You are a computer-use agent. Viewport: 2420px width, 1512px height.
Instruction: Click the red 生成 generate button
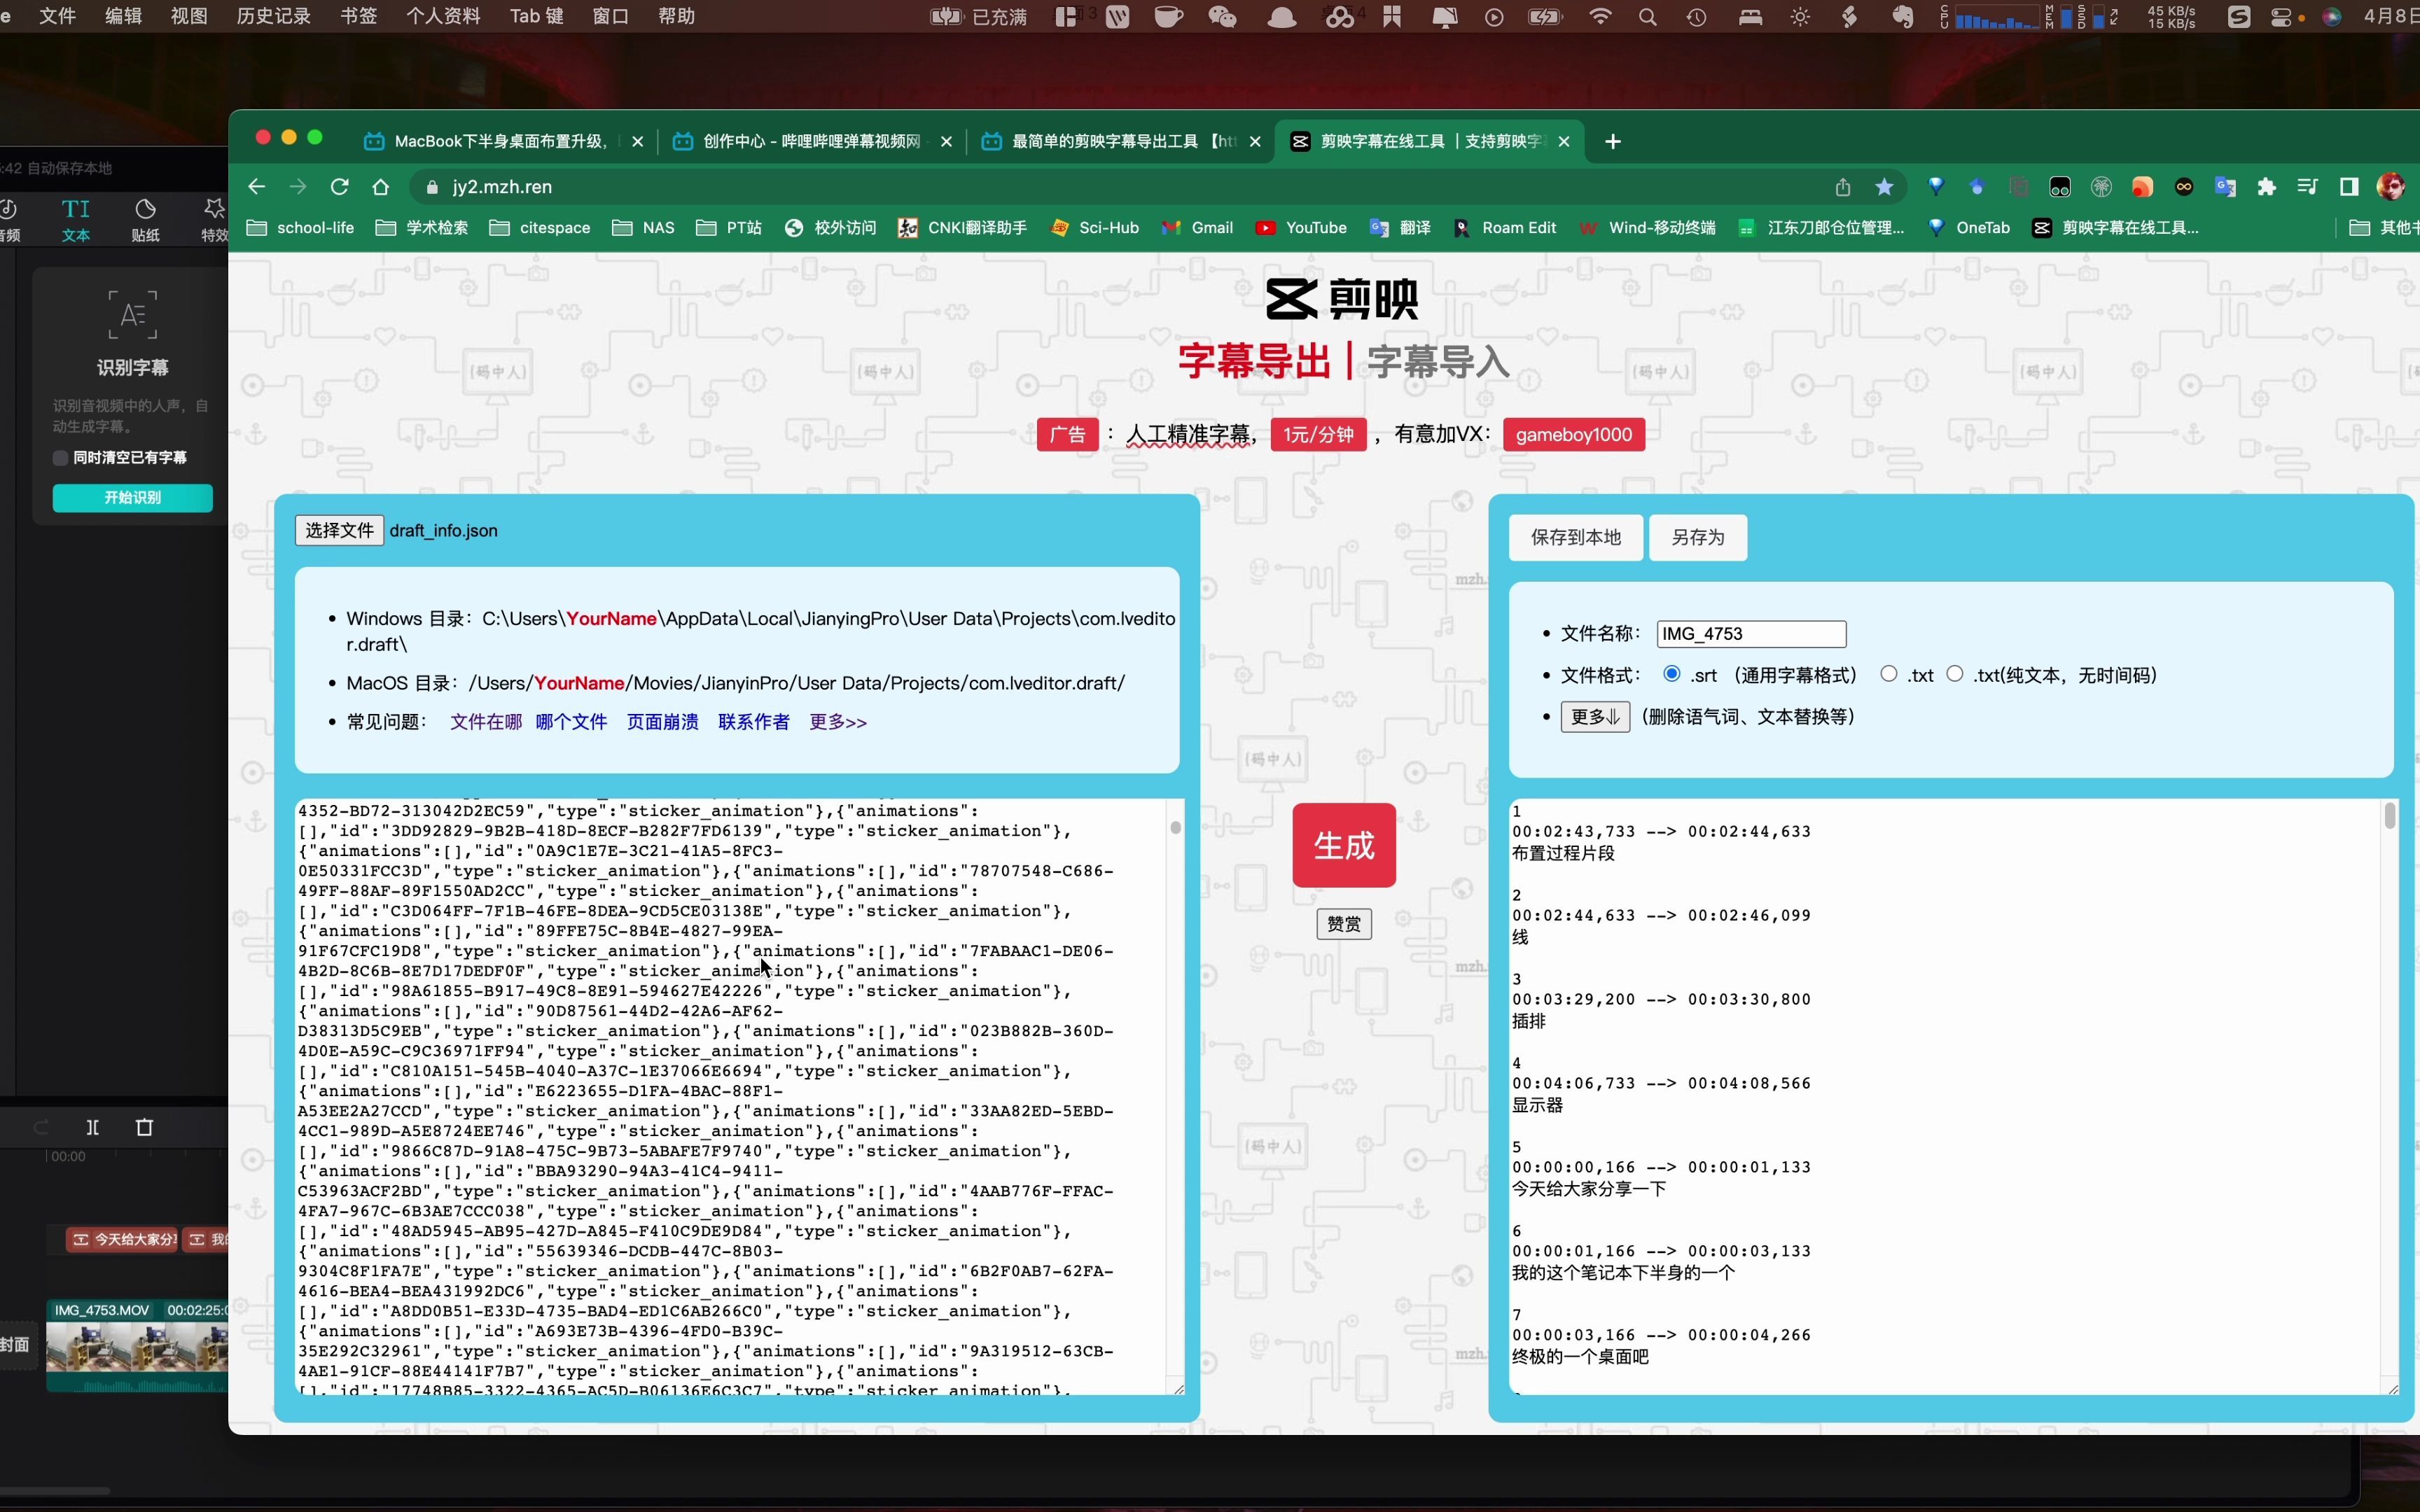tap(1344, 845)
